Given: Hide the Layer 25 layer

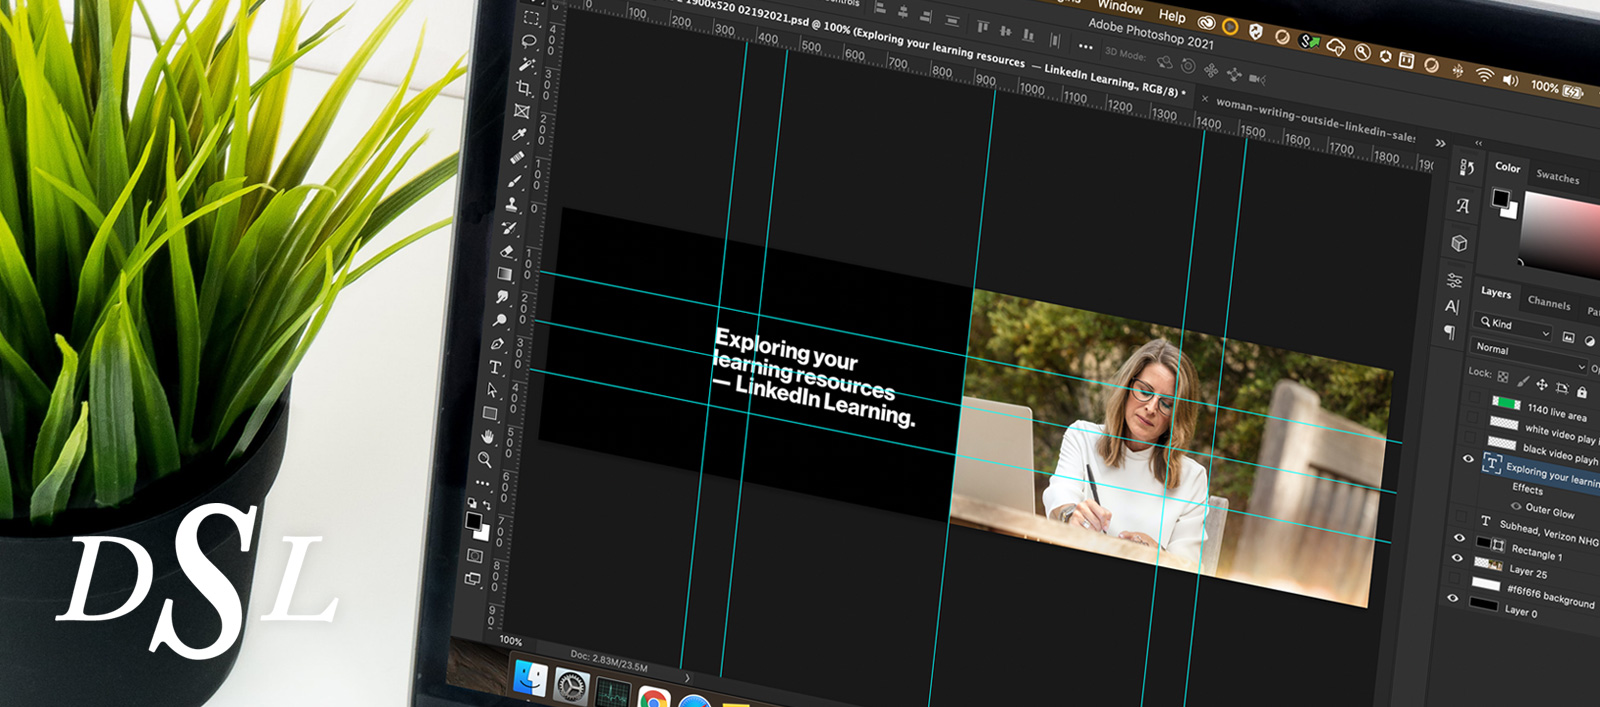Looking at the screenshot, I should pyautogui.click(x=1457, y=558).
